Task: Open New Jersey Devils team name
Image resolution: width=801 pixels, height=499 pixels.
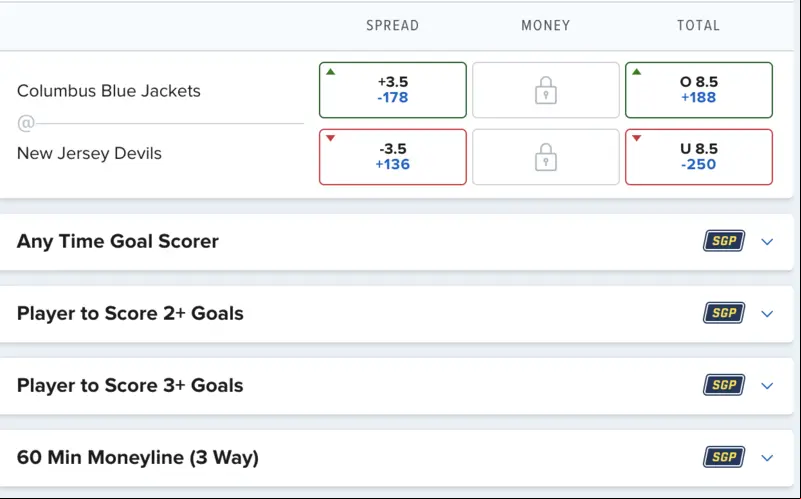Action: pyautogui.click(x=89, y=153)
